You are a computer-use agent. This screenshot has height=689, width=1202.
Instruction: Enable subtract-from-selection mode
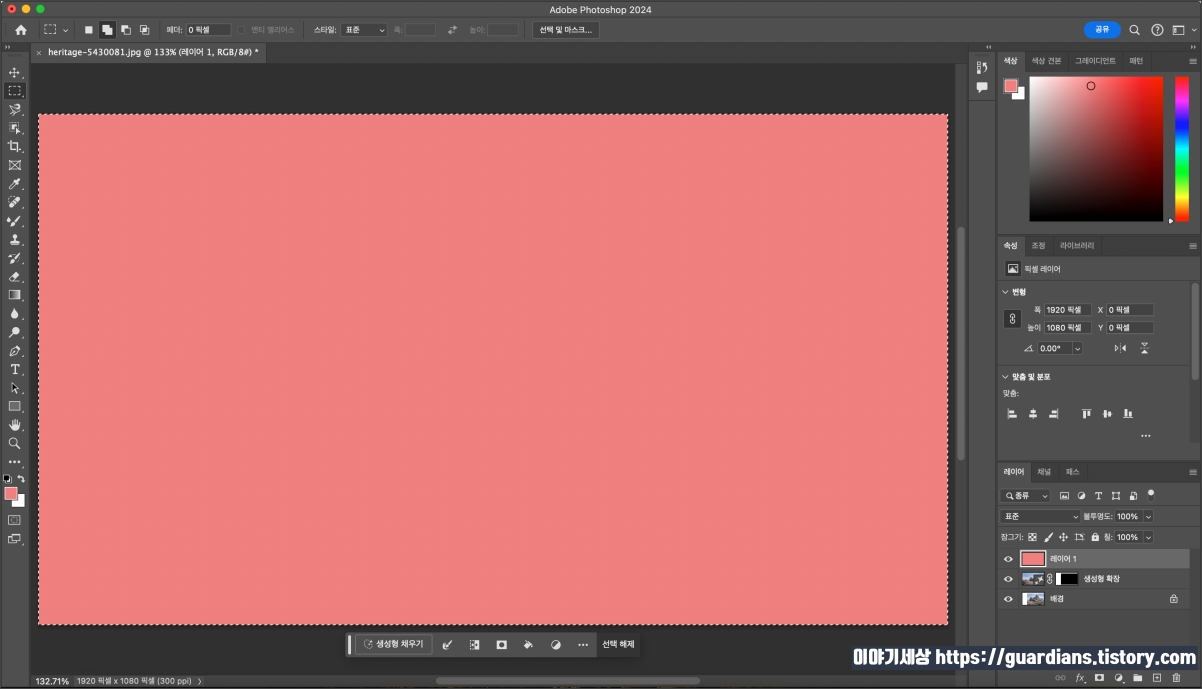[126, 30]
